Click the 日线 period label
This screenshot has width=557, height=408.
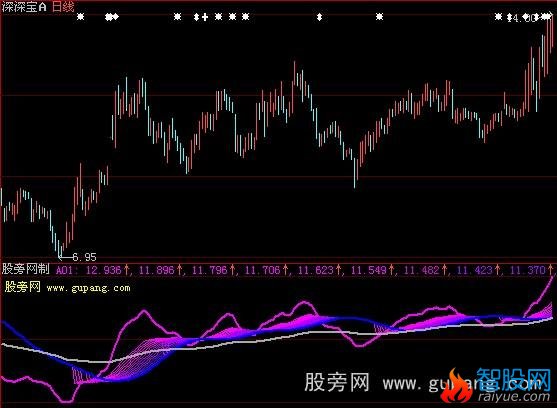click(64, 6)
